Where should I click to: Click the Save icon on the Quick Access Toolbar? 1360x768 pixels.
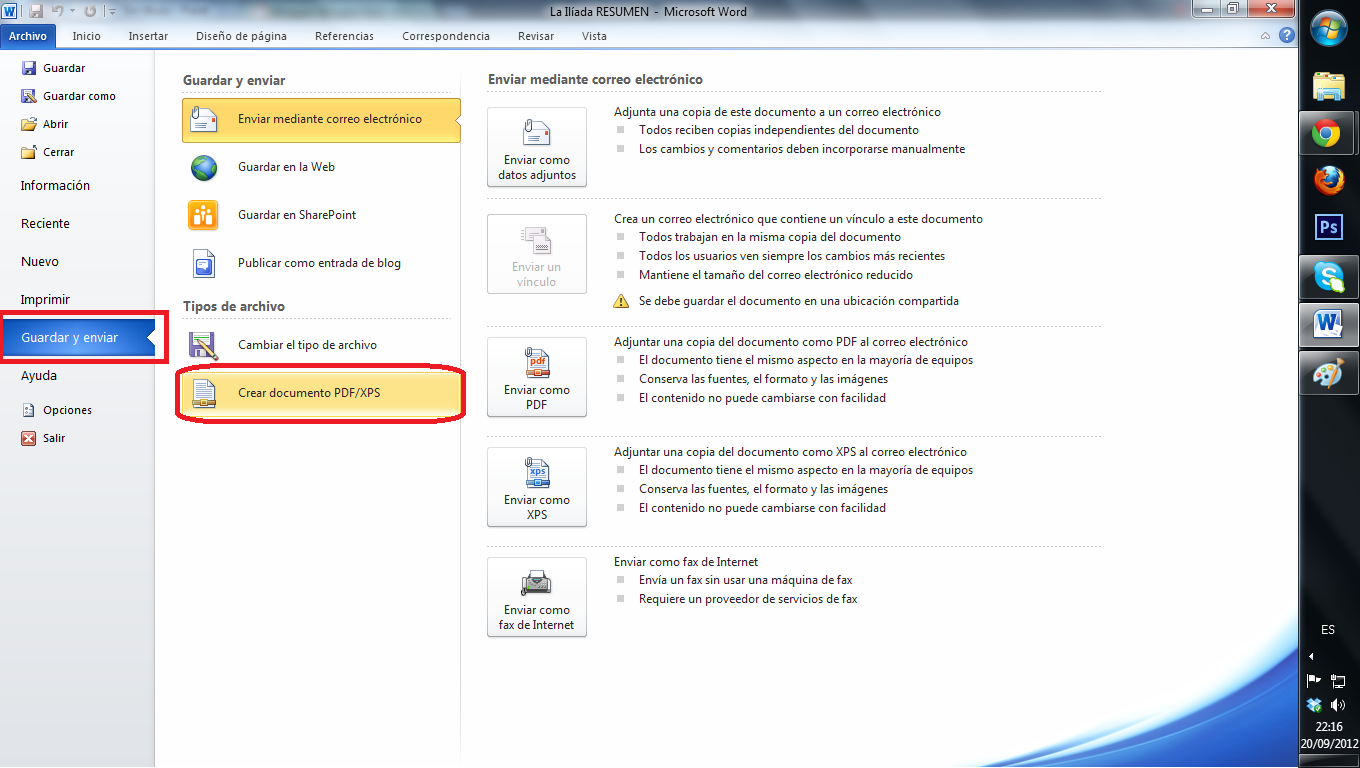(x=37, y=10)
